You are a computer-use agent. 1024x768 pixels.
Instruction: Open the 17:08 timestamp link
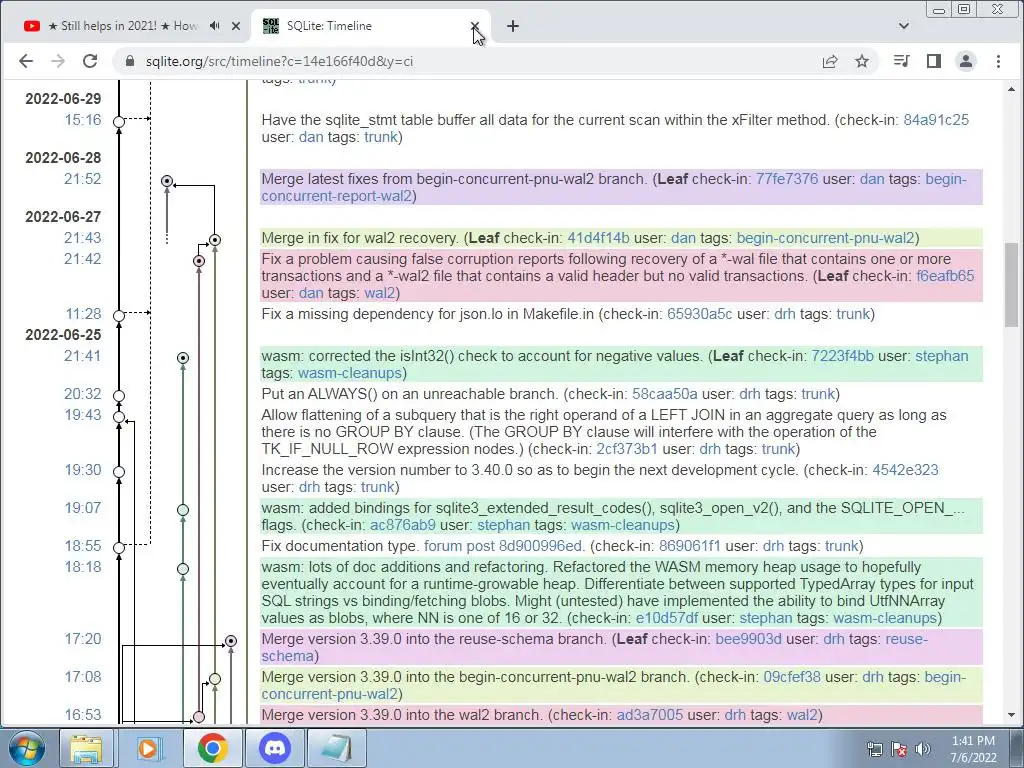[x=83, y=677]
